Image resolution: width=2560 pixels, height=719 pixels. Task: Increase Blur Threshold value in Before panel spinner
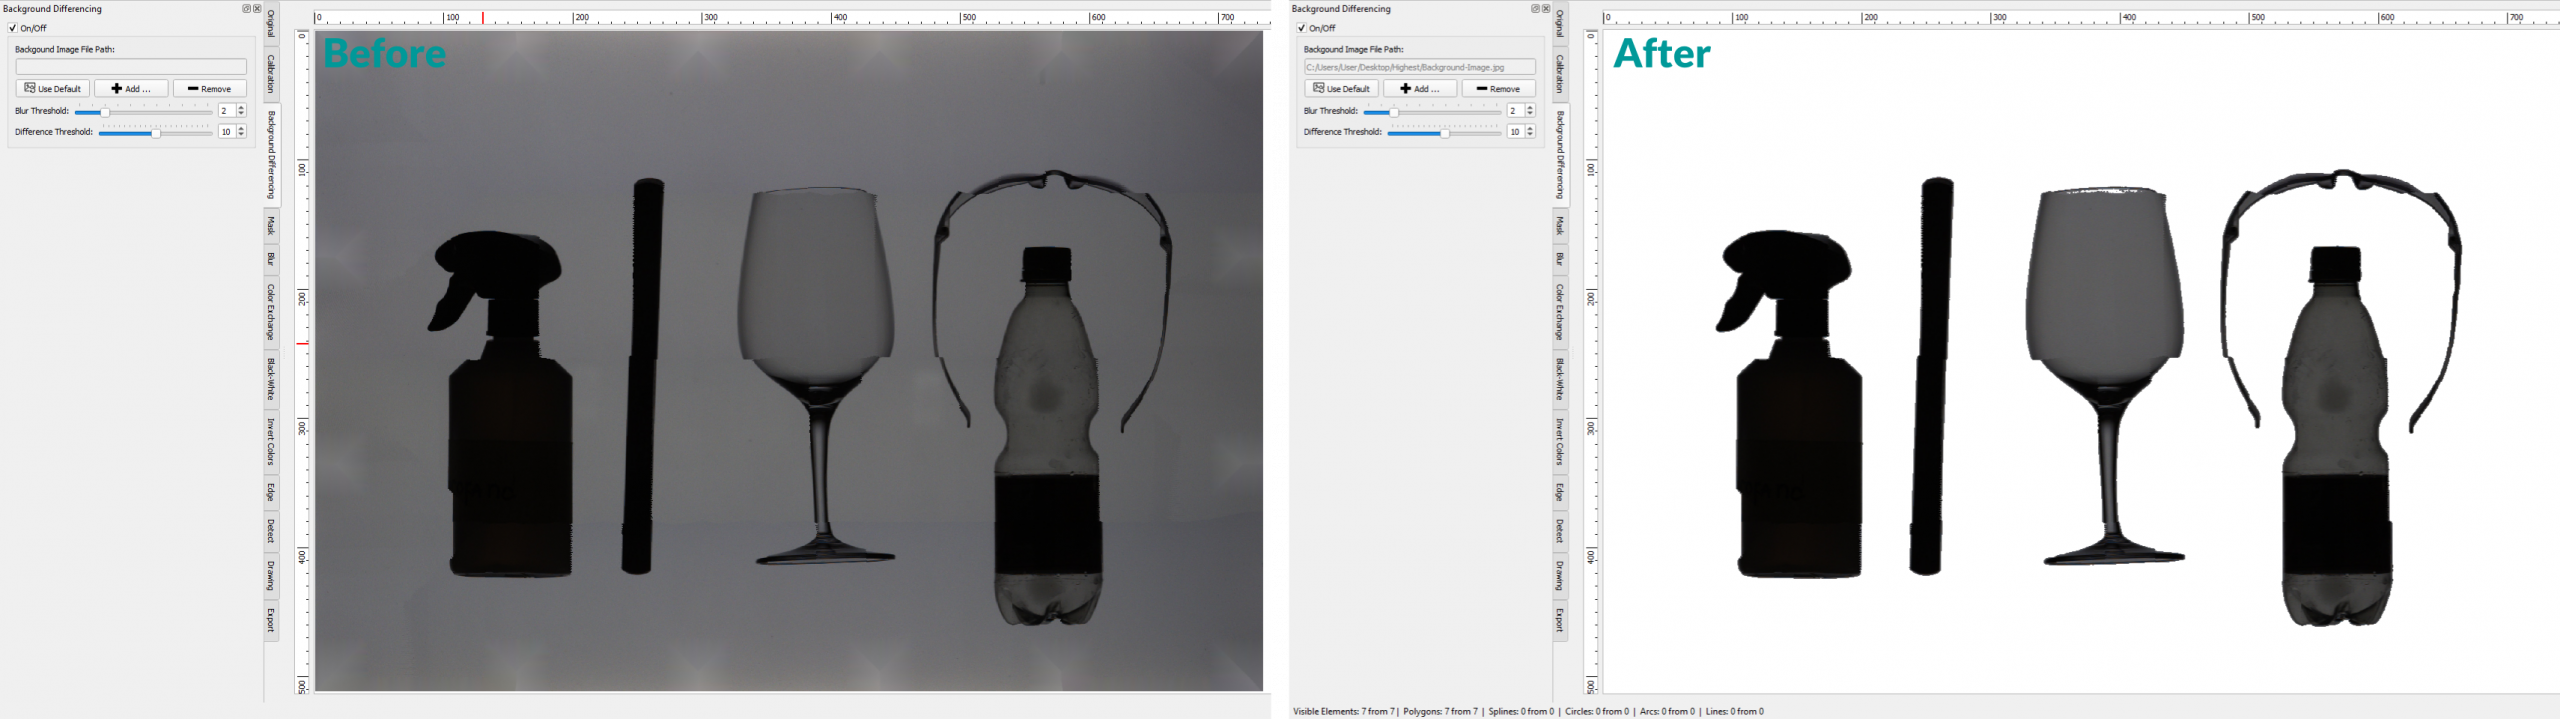tap(241, 108)
